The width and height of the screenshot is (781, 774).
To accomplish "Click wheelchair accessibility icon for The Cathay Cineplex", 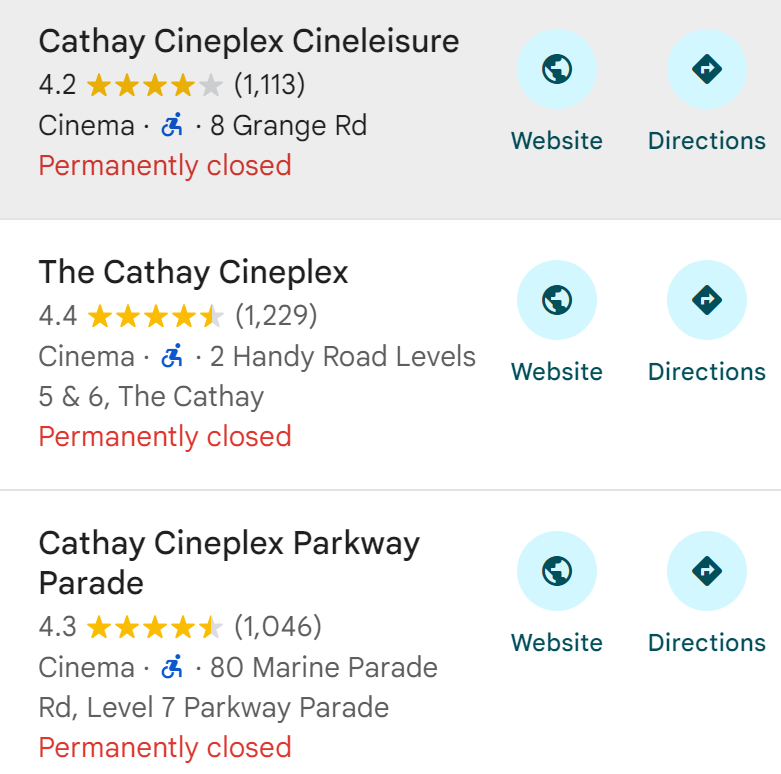I will (x=172, y=356).
